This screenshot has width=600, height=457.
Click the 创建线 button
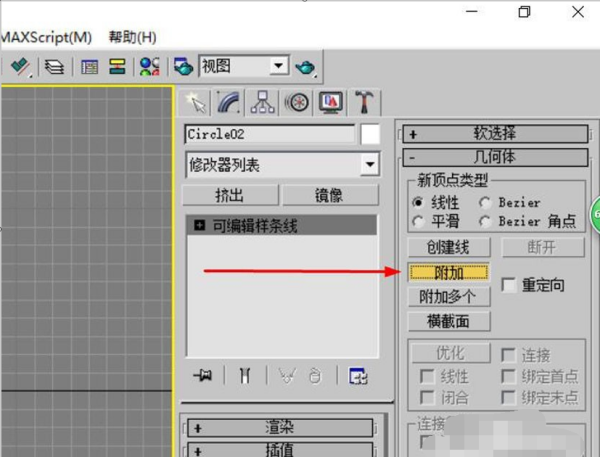point(449,247)
